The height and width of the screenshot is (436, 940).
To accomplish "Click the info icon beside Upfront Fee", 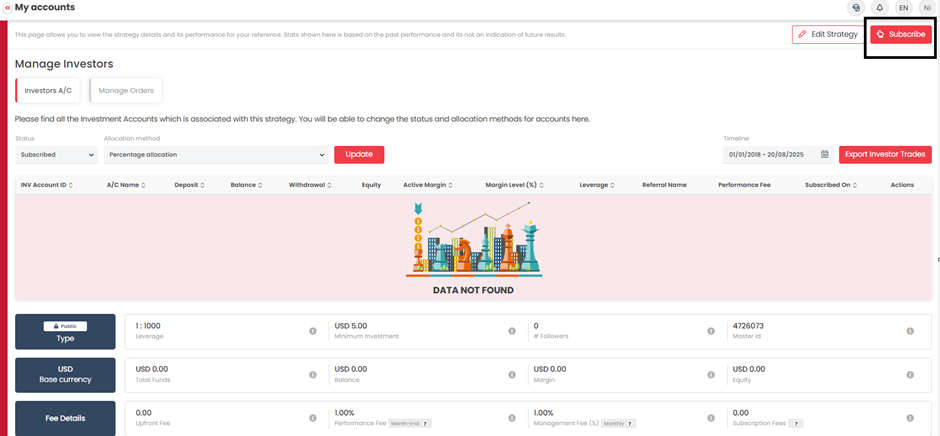I will (312, 417).
